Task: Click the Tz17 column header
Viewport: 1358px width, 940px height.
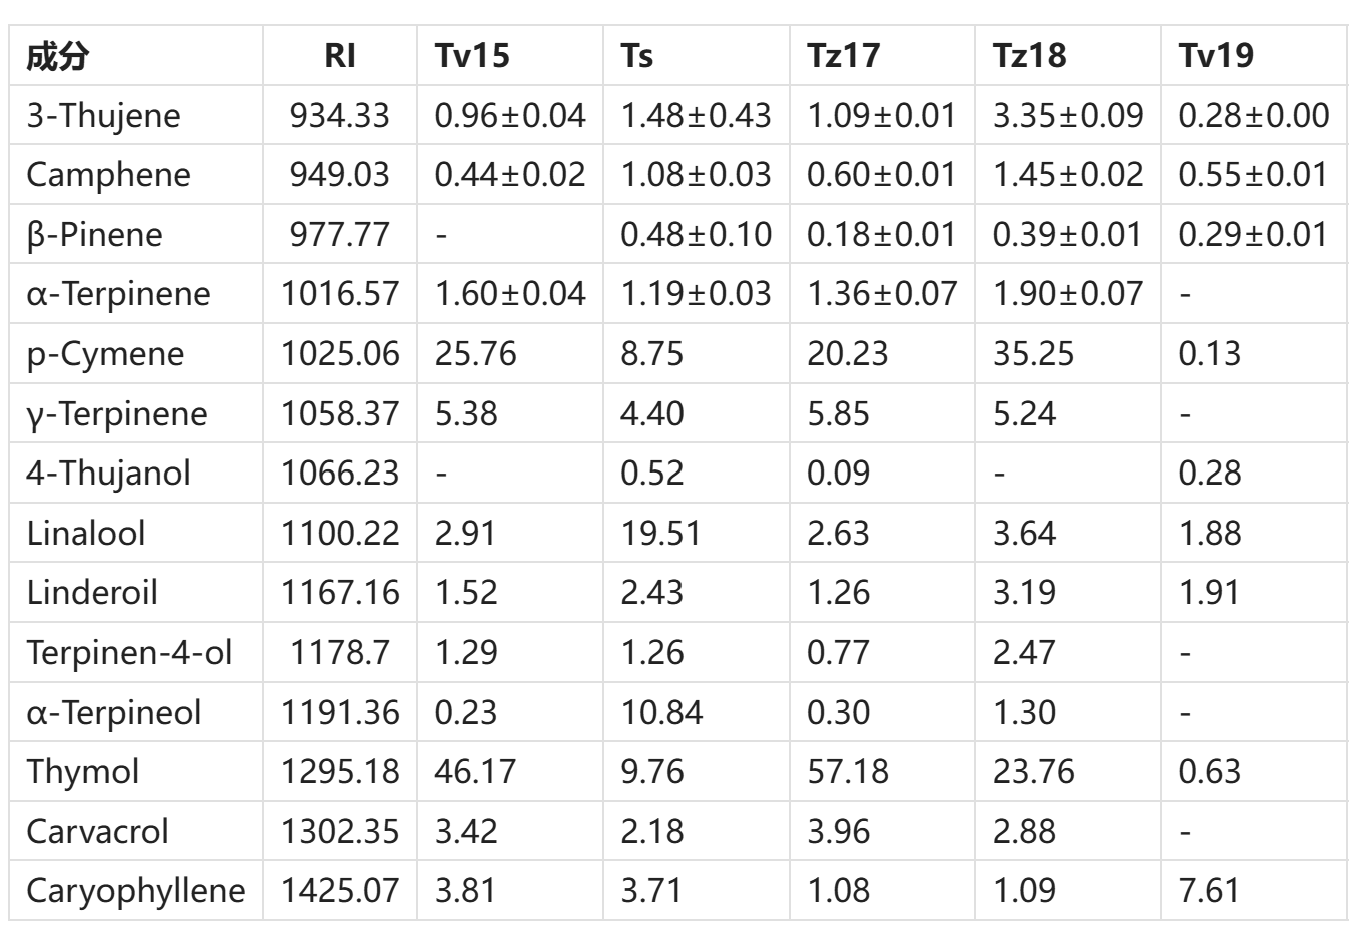Action: 844,55
